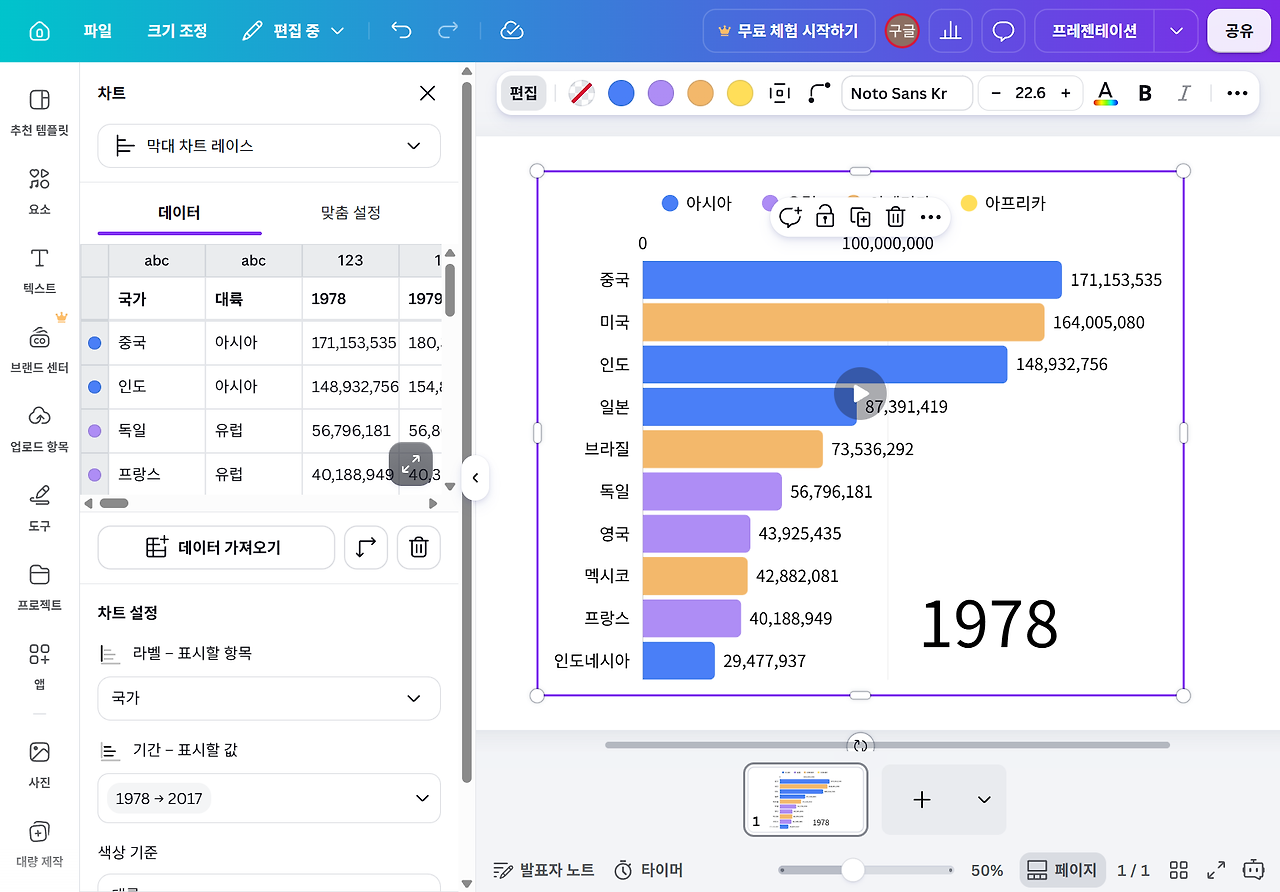Click the delete data trash icon

[x=419, y=547]
